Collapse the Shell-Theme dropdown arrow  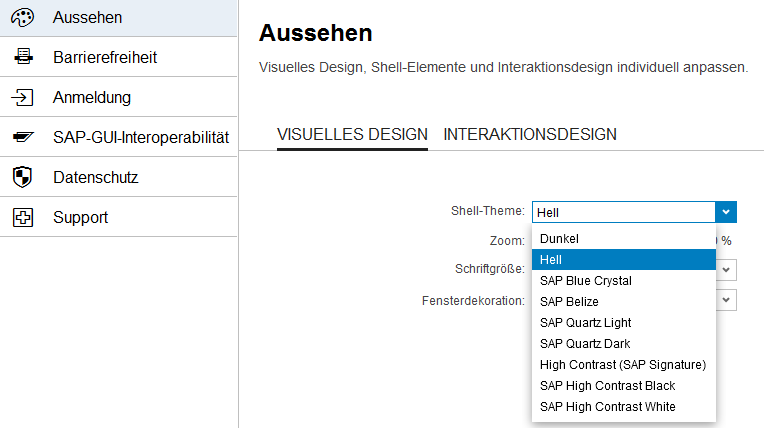(727, 211)
